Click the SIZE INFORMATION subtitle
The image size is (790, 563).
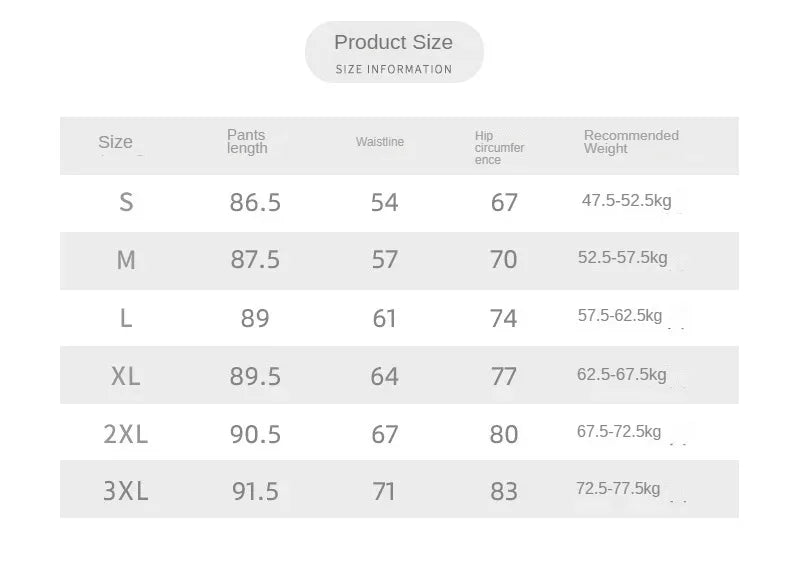click(x=394, y=70)
